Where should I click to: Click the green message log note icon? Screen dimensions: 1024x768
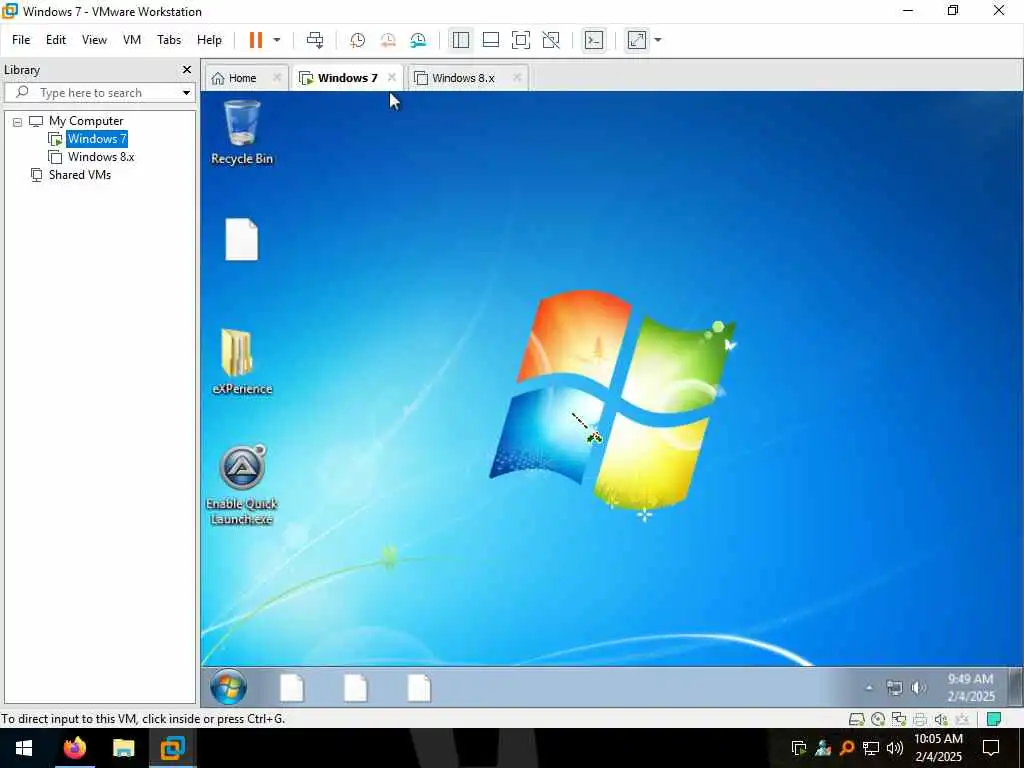[x=994, y=719]
